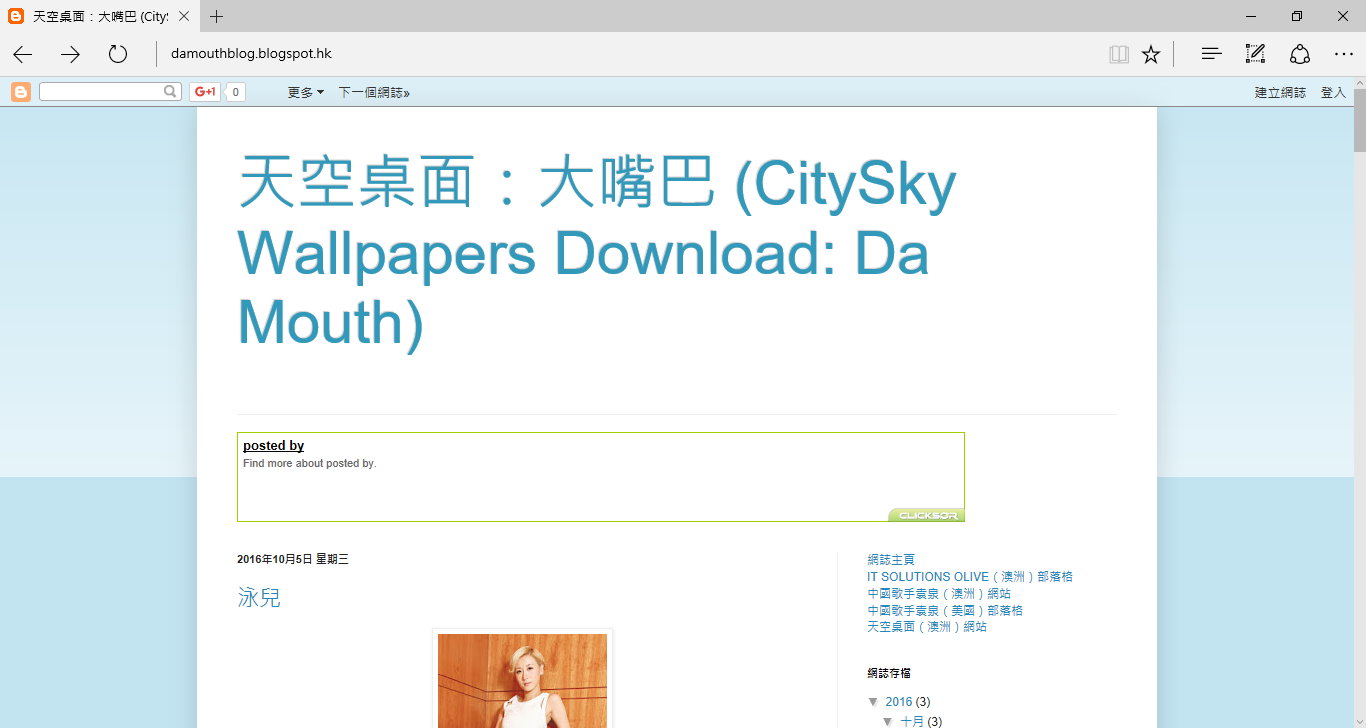
Task: Click the browser Forward arrow
Action: [x=70, y=54]
